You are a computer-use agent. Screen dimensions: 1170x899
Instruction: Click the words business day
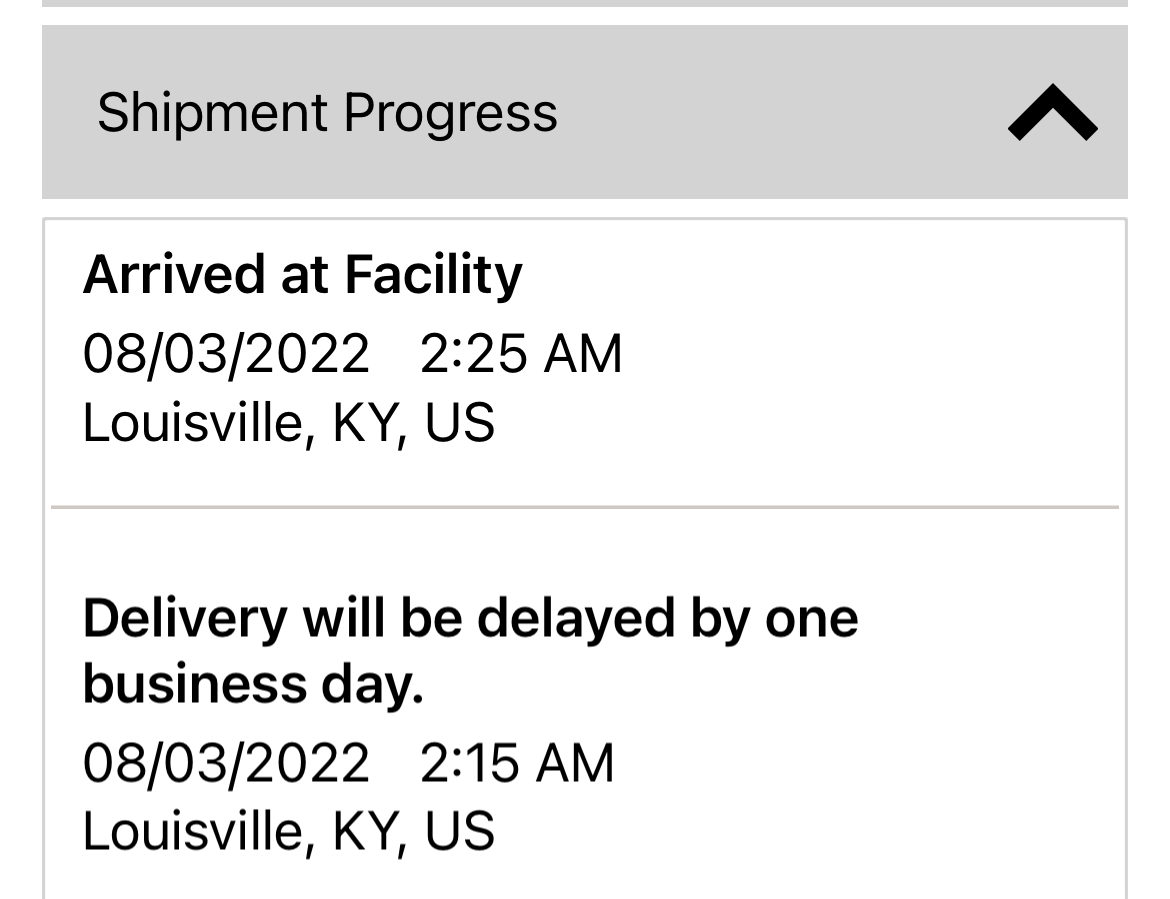[x=253, y=685]
